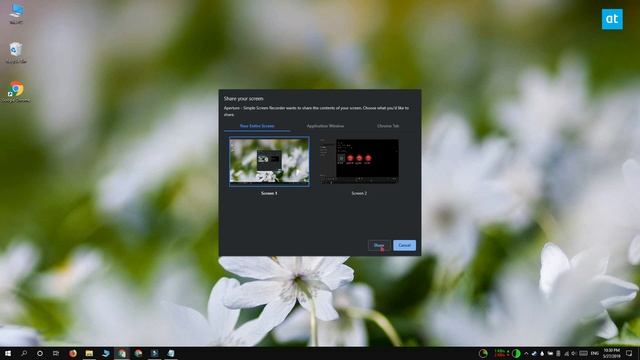Select the Screen 1 preview thumbnail
This screenshot has height=360, width=640.
pos(269,162)
